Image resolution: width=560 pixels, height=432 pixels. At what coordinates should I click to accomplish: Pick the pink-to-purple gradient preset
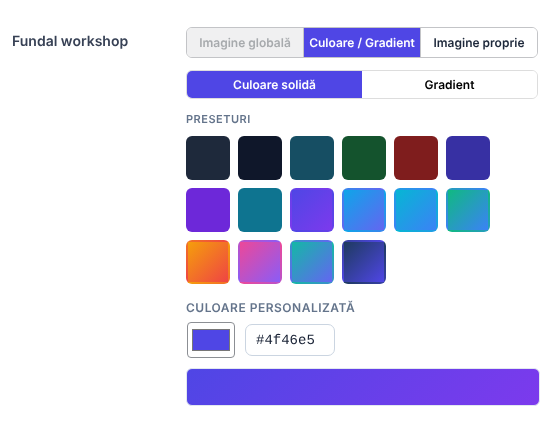(260, 262)
